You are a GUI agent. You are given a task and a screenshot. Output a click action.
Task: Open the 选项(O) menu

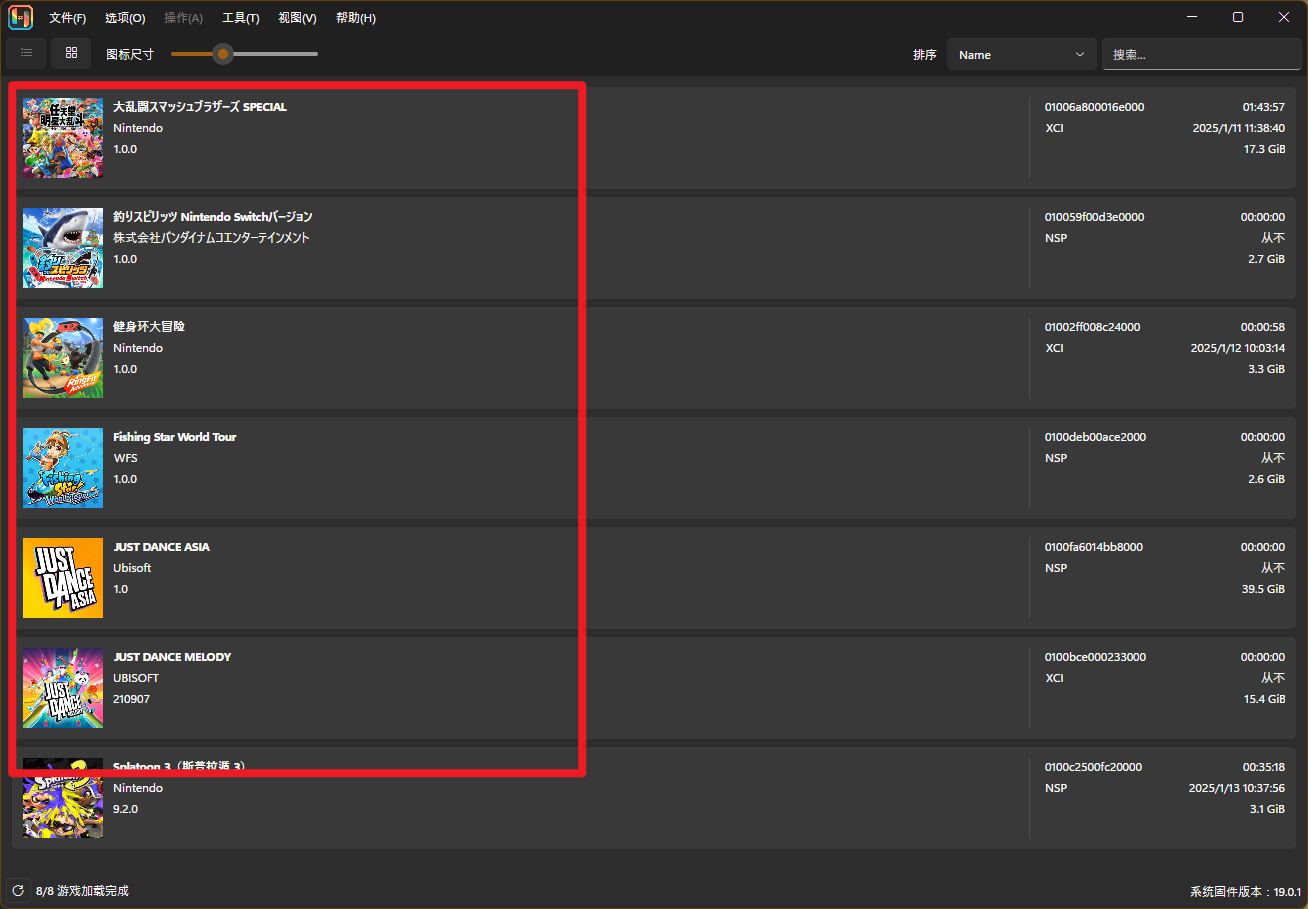(x=125, y=18)
